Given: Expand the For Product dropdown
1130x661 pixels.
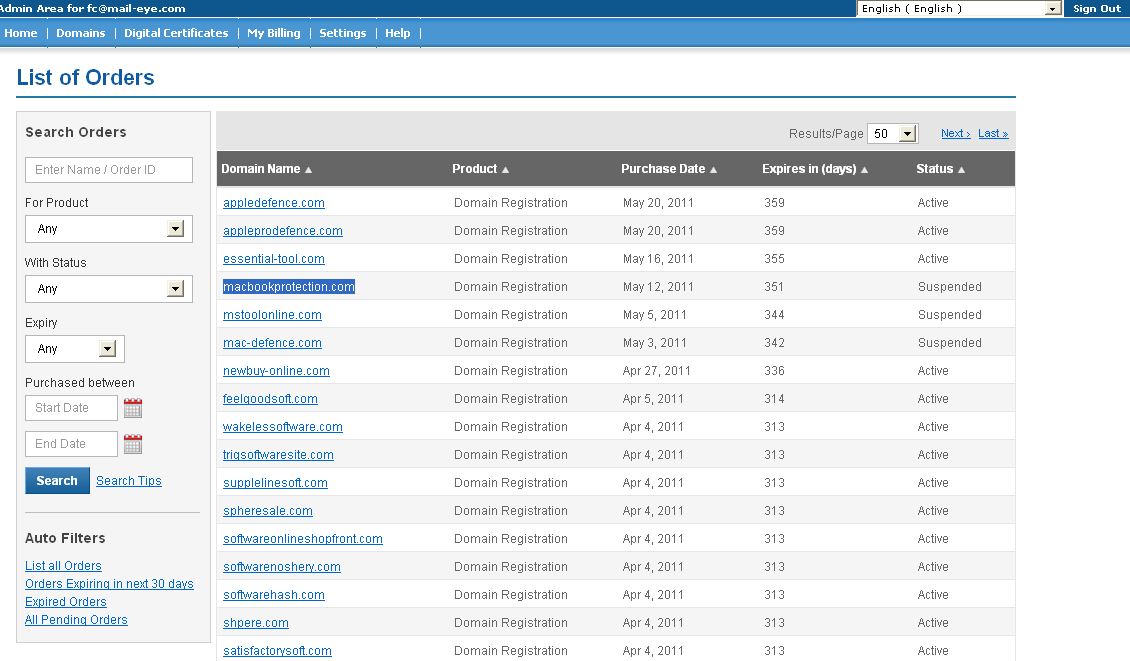Looking at the screenshot, I should pyautogui.click(x=109, y=229).
